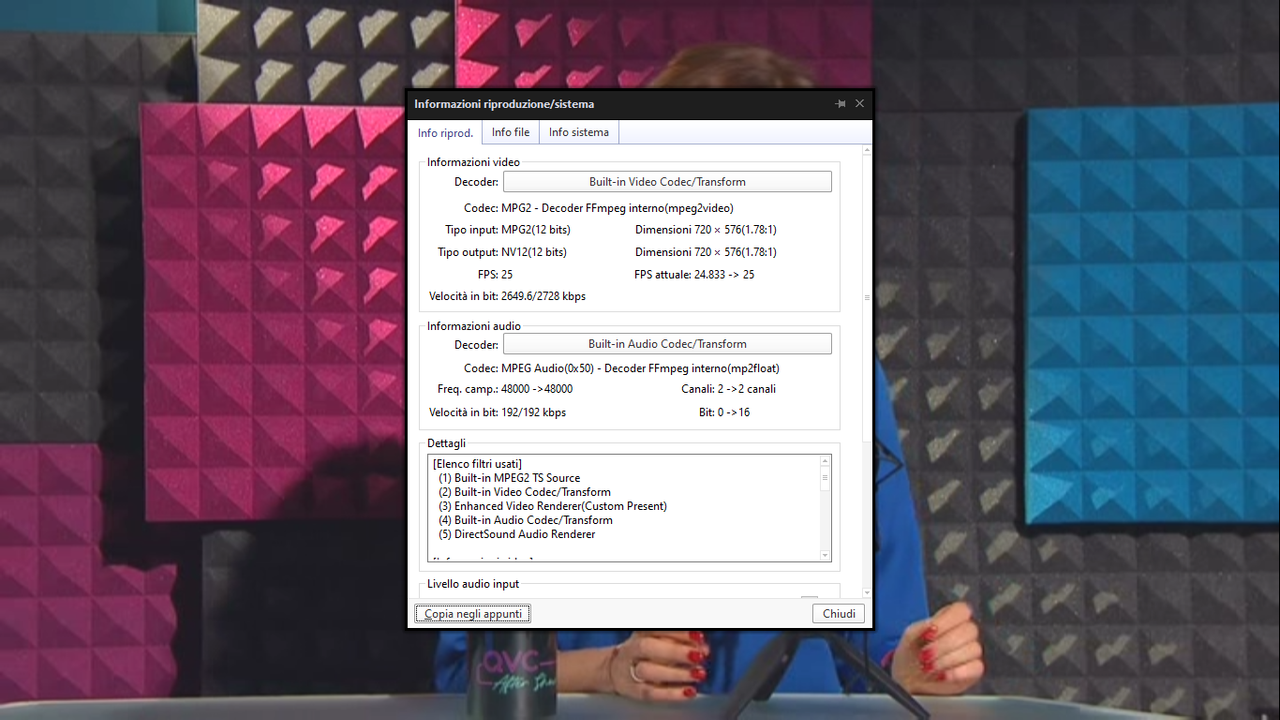This screenshot has height=720, width=1280.
Task: Close the playback information dialog
Action: (838, 613)
